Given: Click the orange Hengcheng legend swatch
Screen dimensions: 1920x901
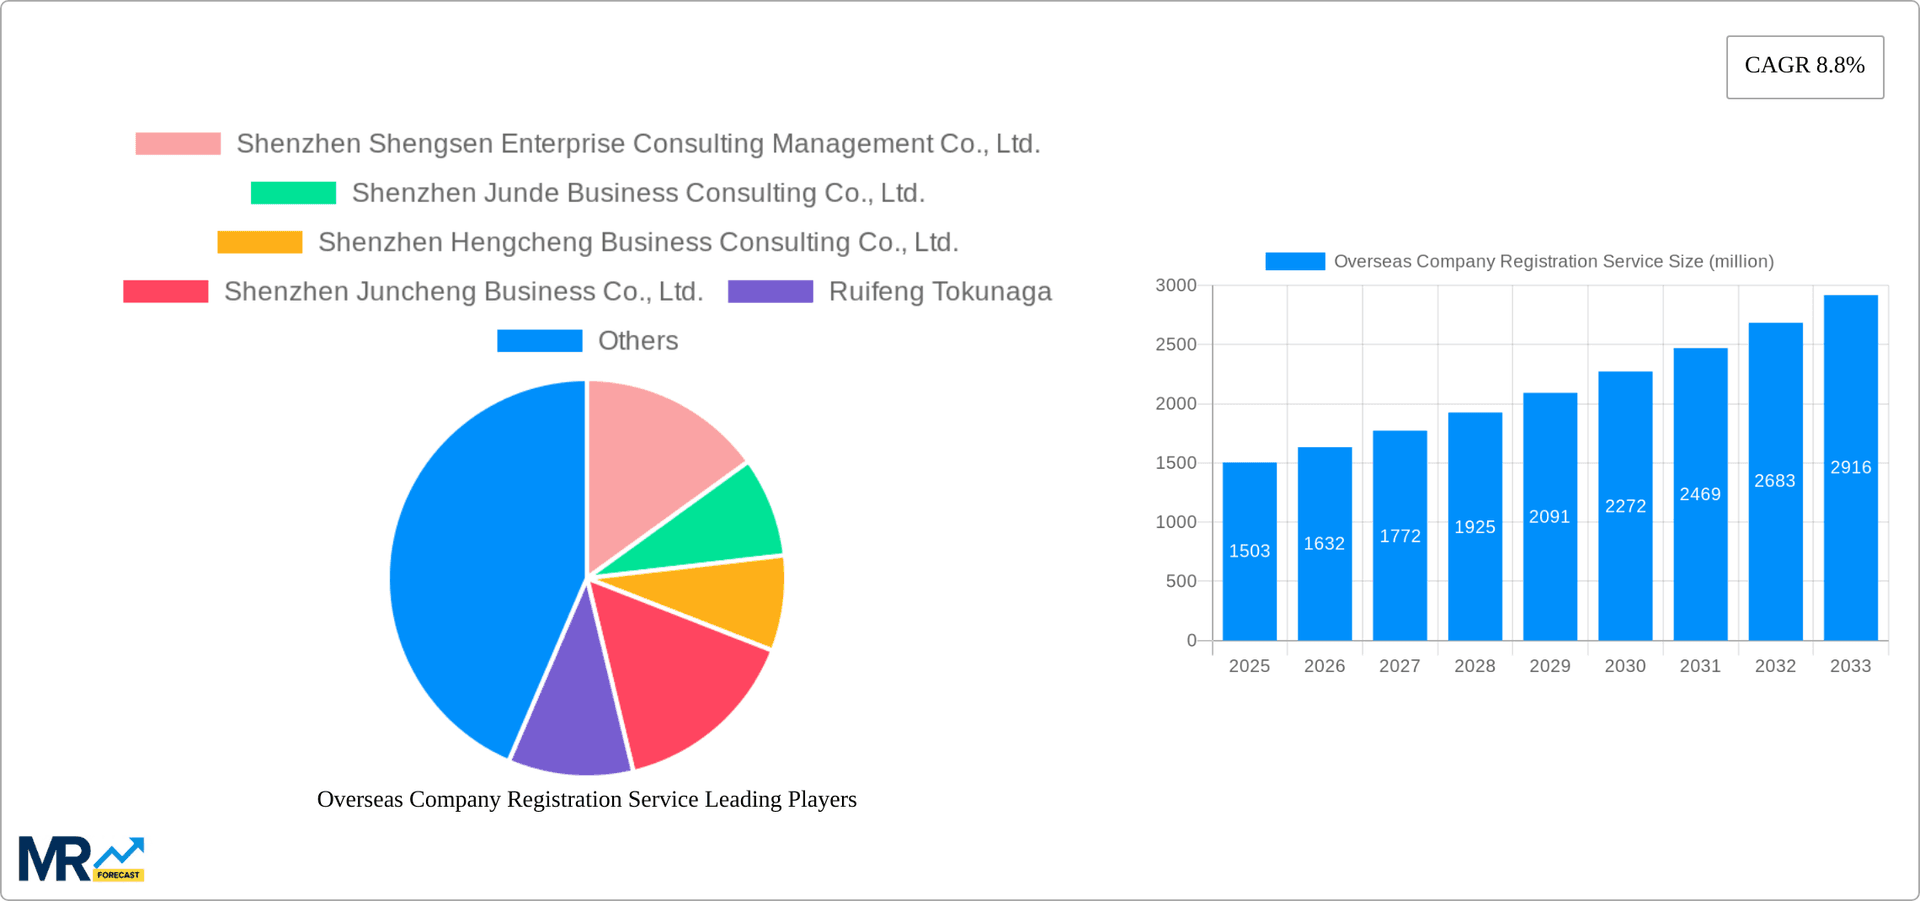Looking at the screenshot, I should tap(259, 242).
